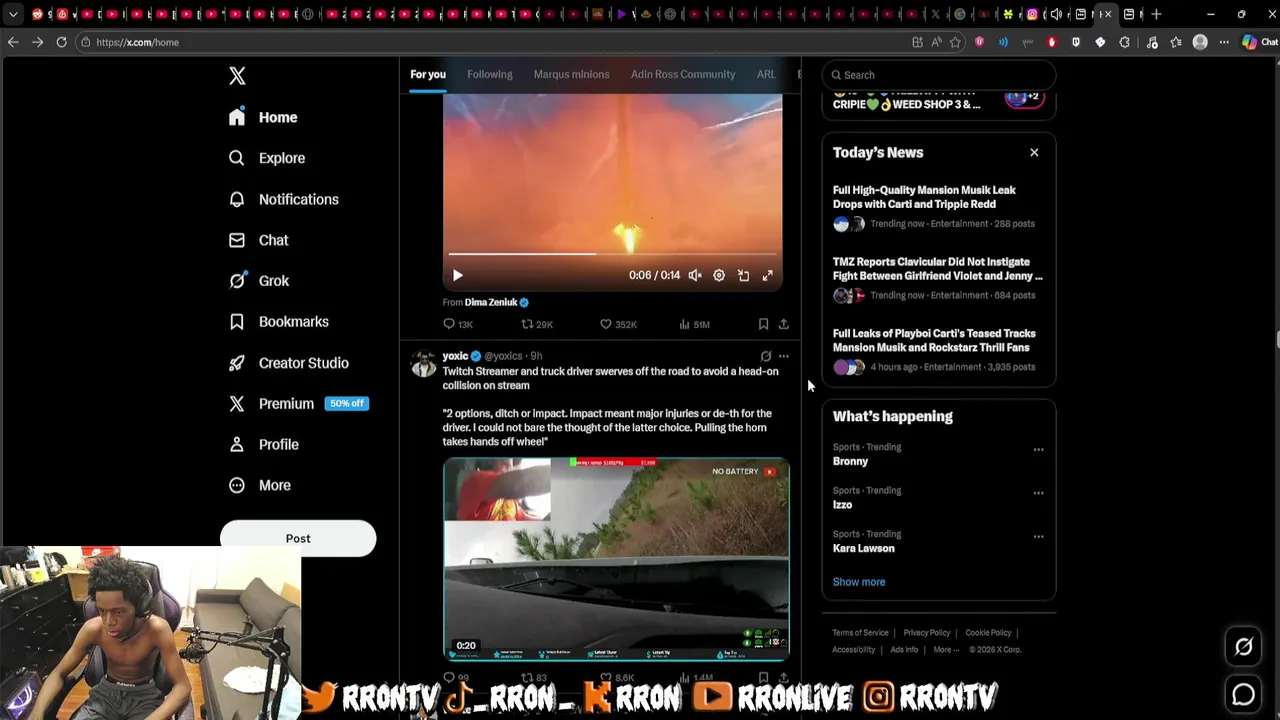Switch to the ARL tab
This screenshot has height=720, width=1280.
pos(766,74)
